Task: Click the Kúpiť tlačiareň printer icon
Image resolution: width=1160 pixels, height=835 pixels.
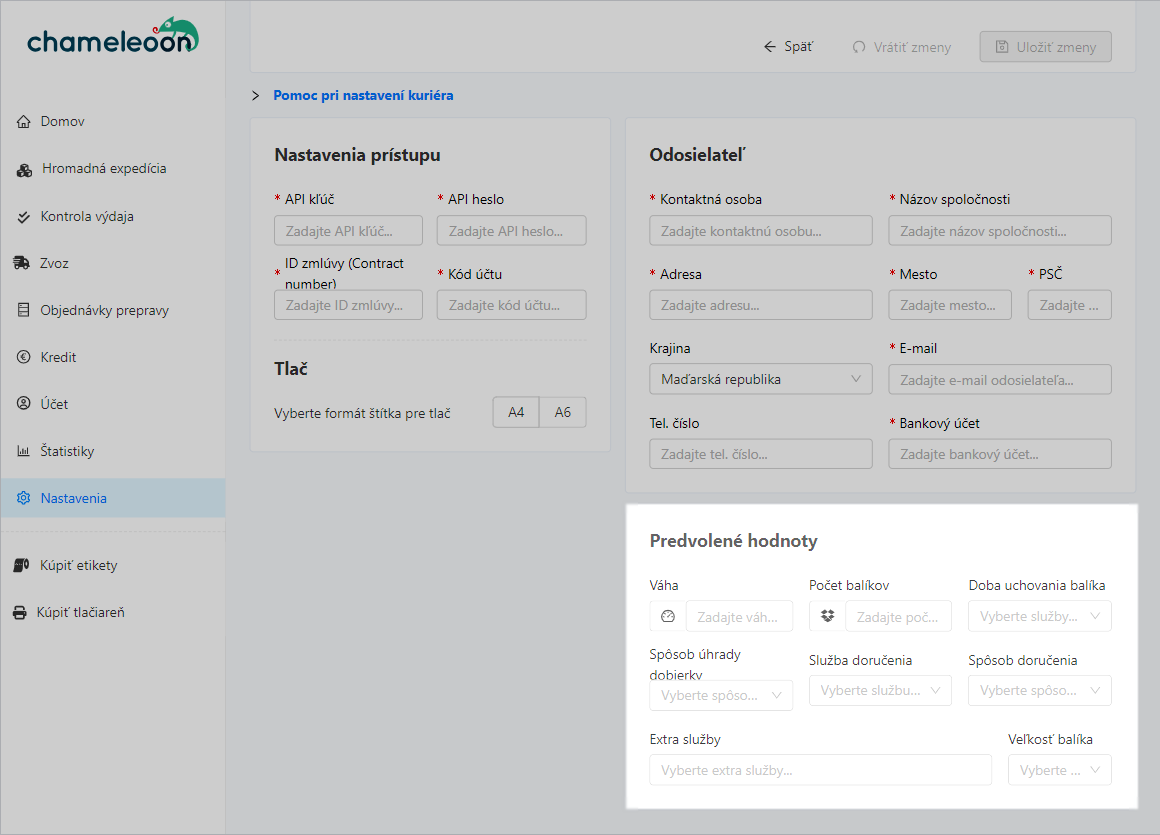Action: coord(20,612)
